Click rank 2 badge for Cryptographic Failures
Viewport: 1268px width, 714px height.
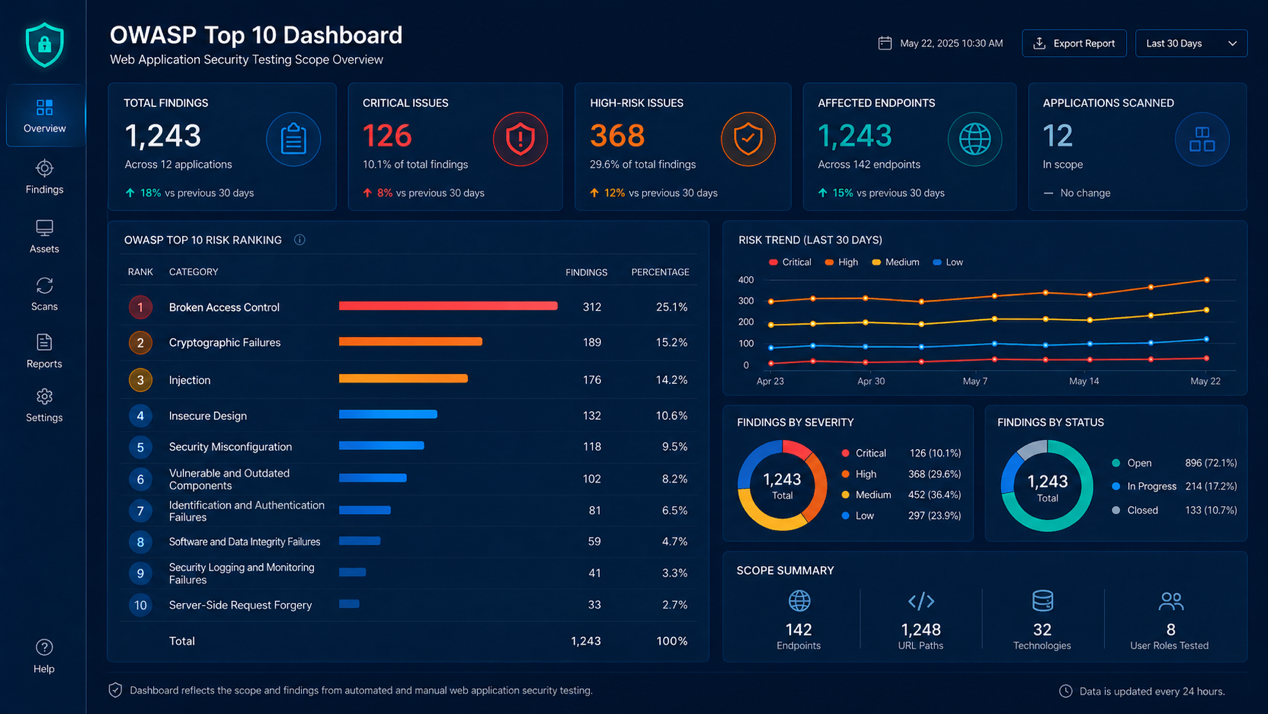(x=140, y=343)
